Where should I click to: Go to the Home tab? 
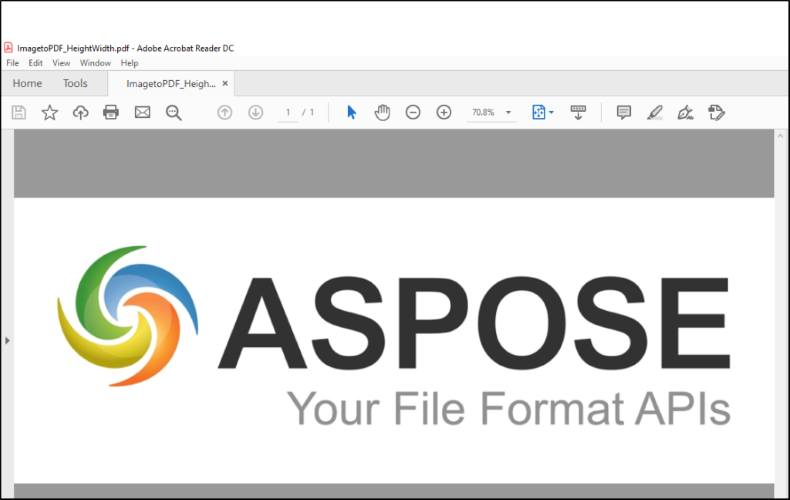[27, 84]
